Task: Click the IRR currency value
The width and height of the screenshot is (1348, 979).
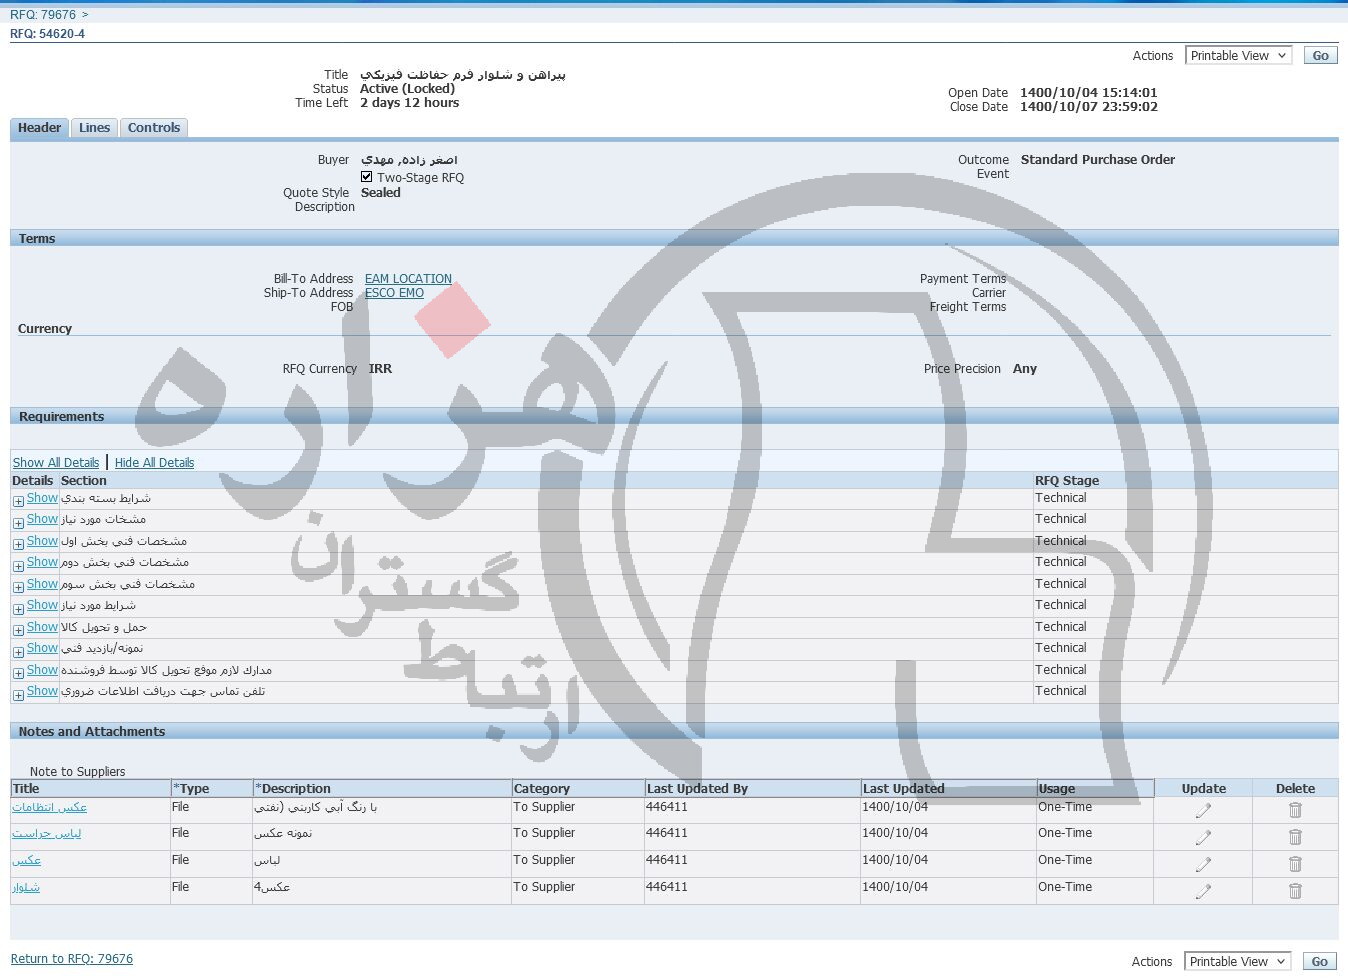Action: point(380,369)
